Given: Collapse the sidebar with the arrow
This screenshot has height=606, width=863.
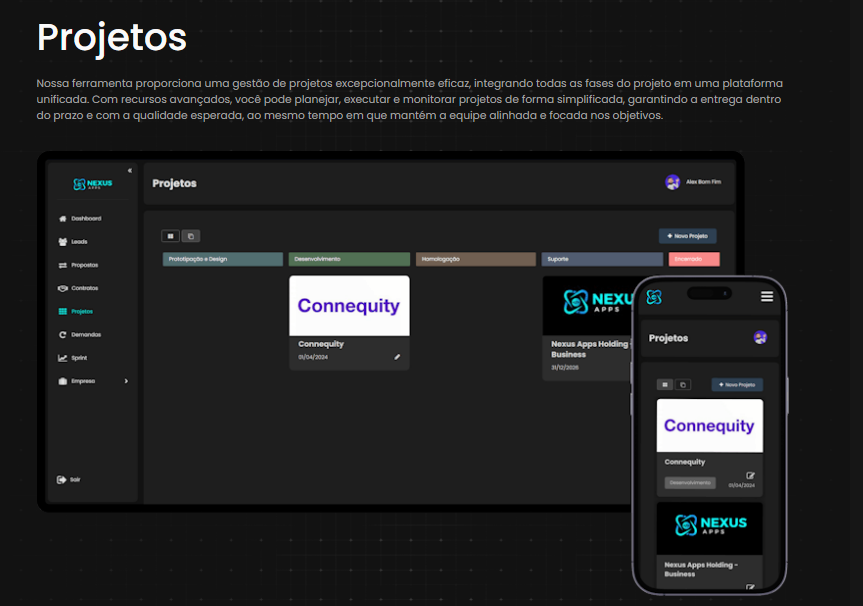Looking at the screenshot, I should click(x=129, y=168).
